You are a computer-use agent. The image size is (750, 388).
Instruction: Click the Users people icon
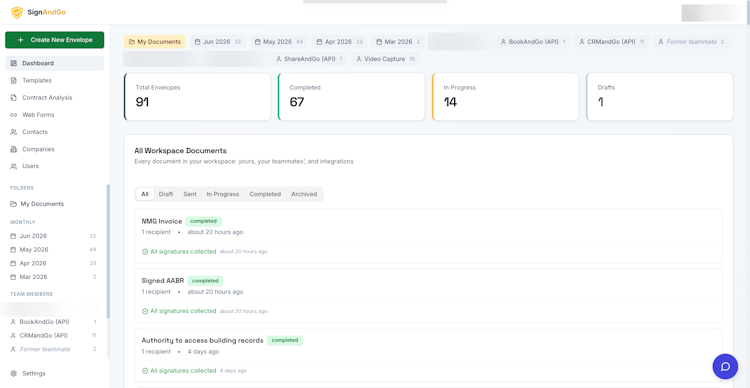[x=13, y=166]
